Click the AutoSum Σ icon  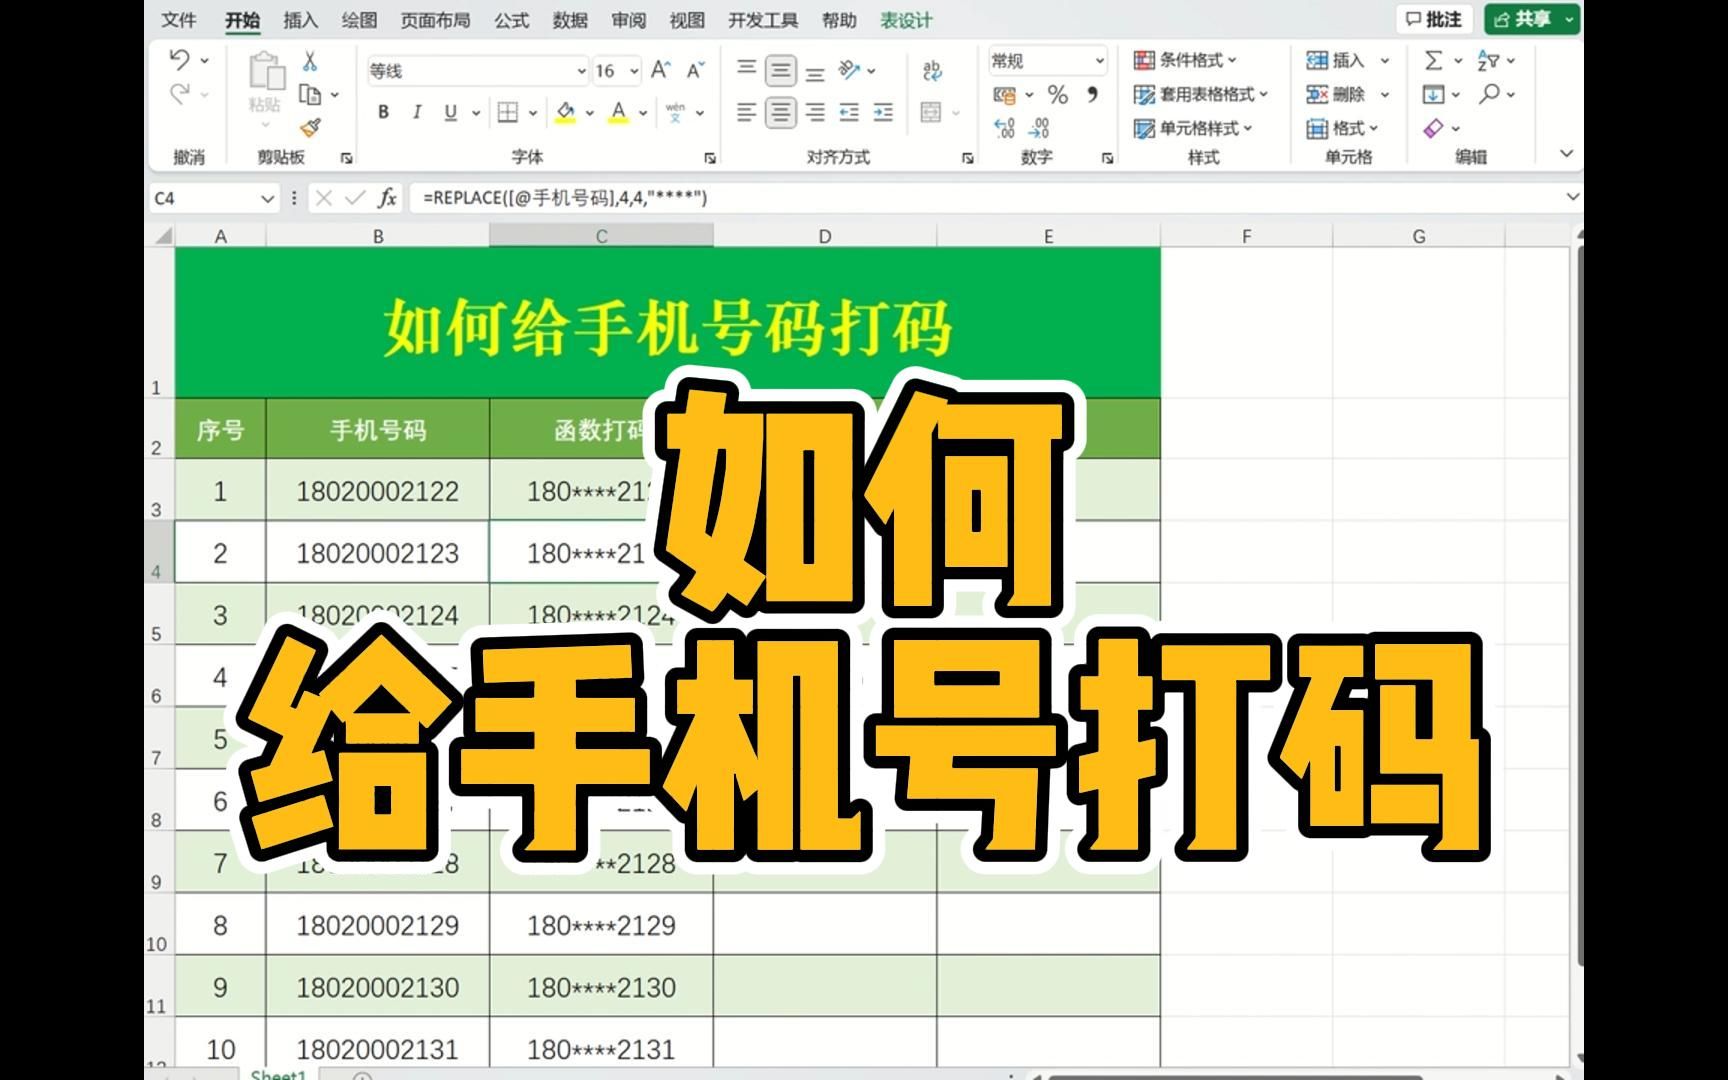pyautogui.click(x=1433, y=61)
